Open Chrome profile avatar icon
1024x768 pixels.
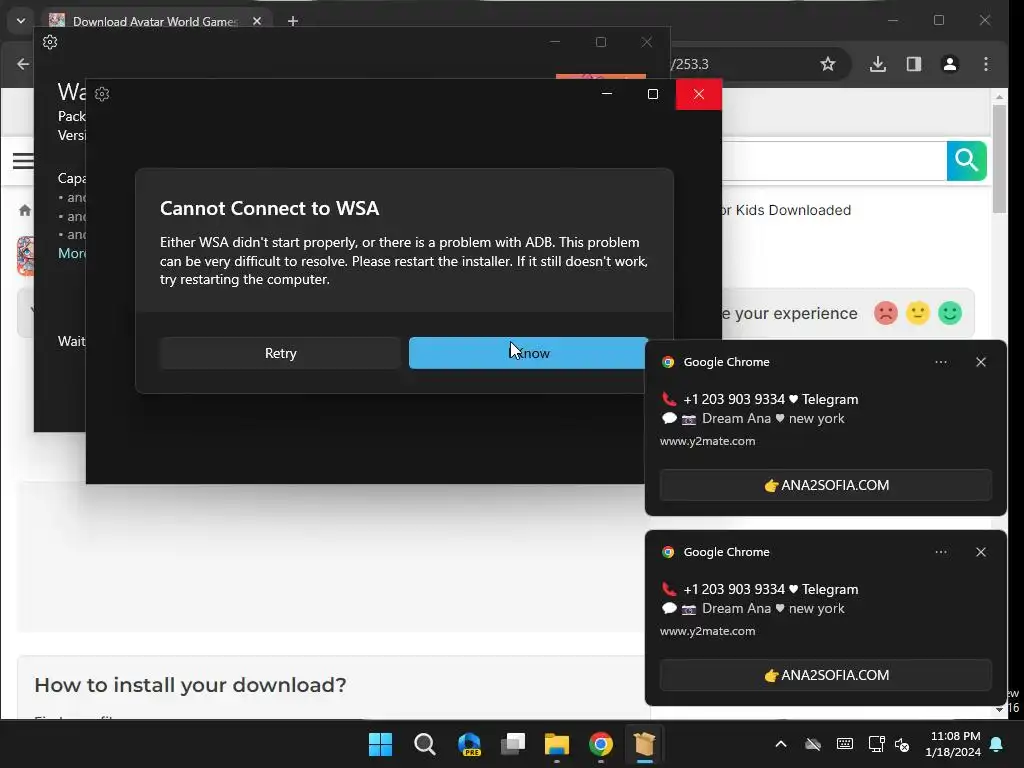[950, 64]
